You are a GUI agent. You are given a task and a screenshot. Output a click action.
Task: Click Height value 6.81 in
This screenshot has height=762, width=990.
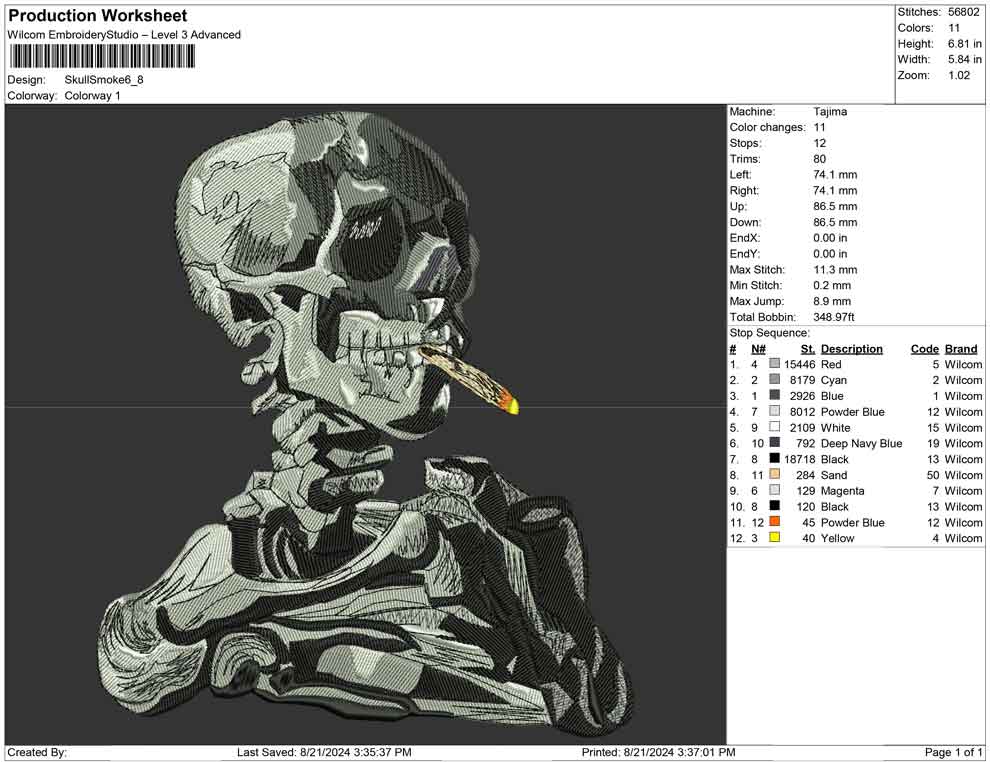click(x=965, y=44)
